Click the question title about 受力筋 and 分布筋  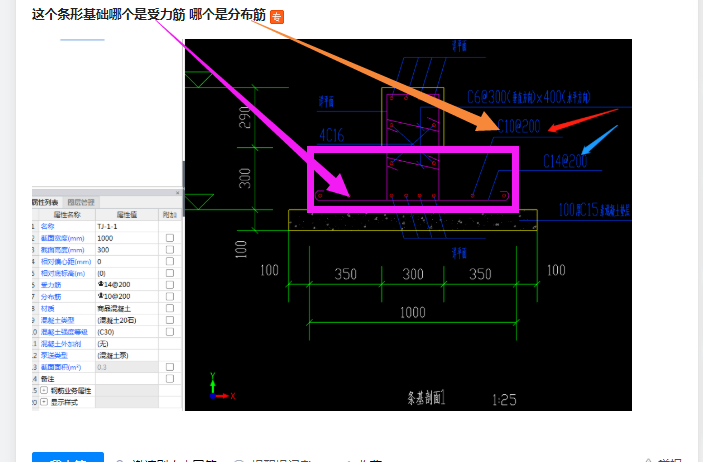(x=149, y=15)
